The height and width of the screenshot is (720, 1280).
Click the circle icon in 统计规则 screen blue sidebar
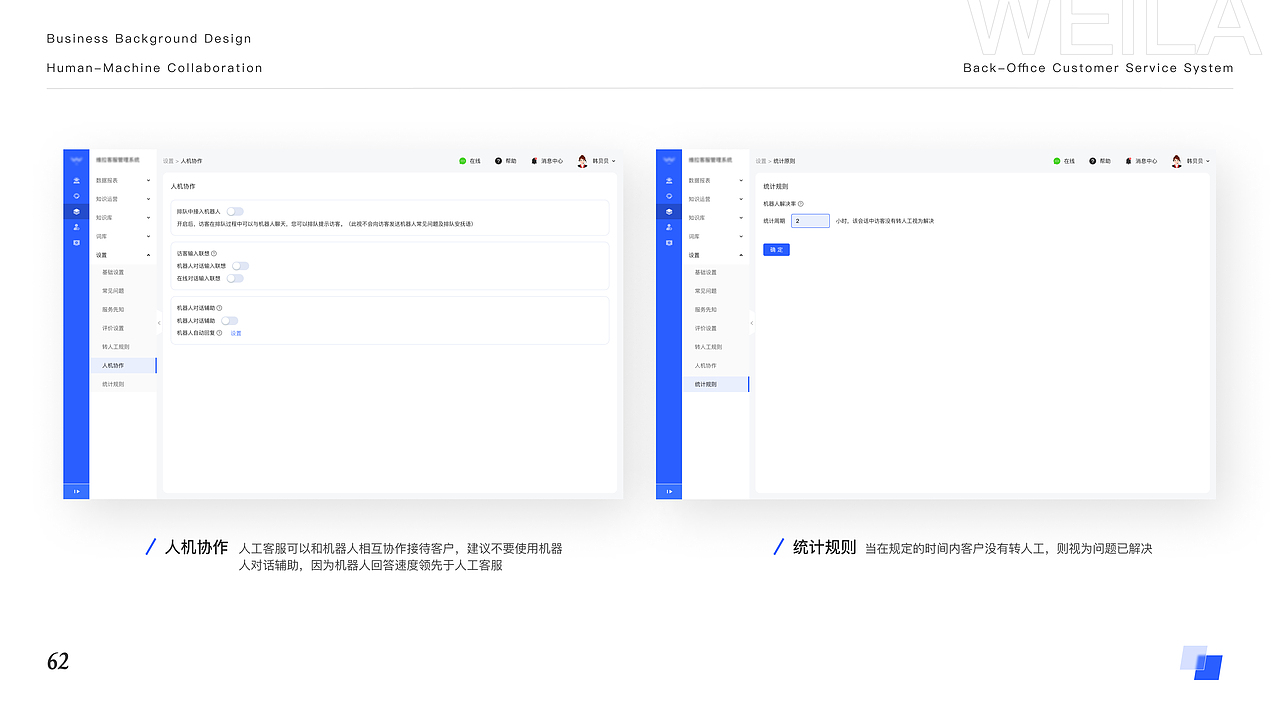tap(669, 196)
